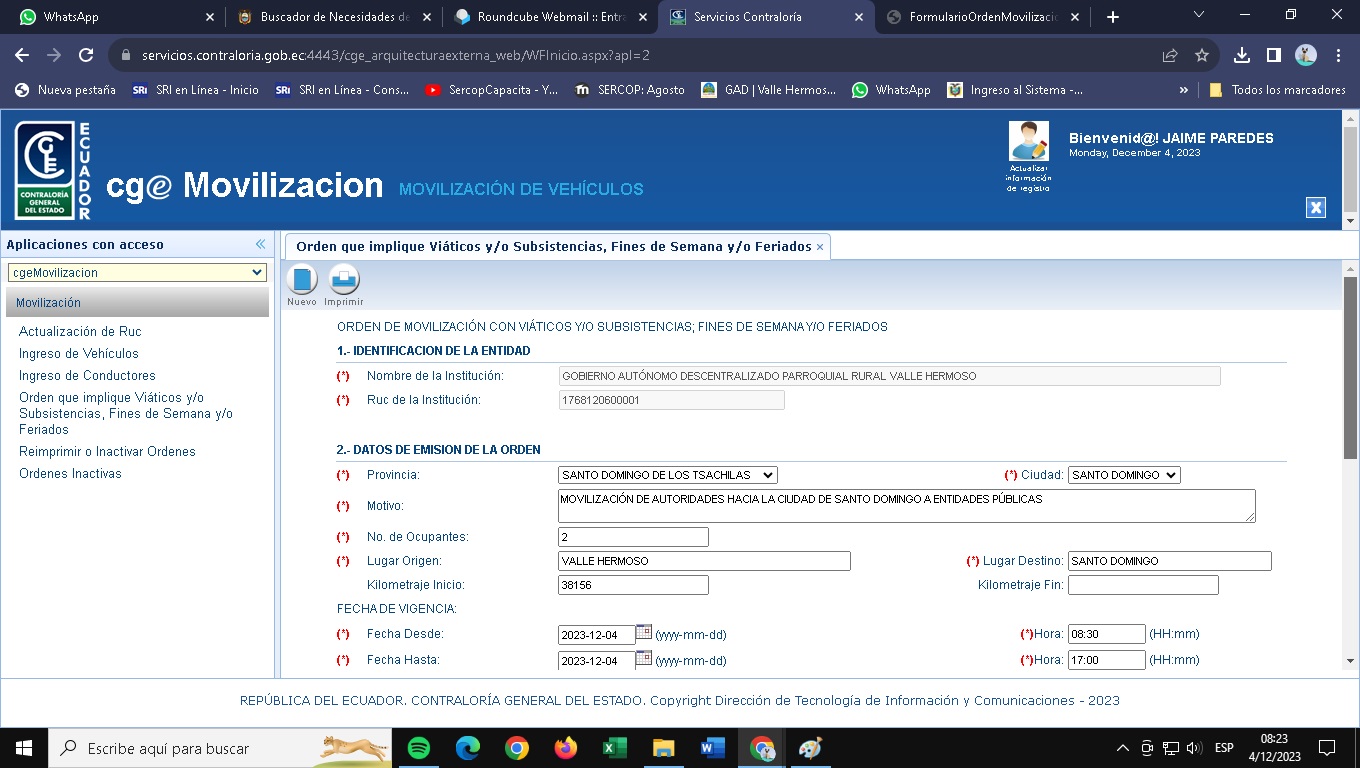Collapse the Aplicaciones con acceso panel
The height and width of the screenshot is (768, 1360).
[x=260, y=244]
